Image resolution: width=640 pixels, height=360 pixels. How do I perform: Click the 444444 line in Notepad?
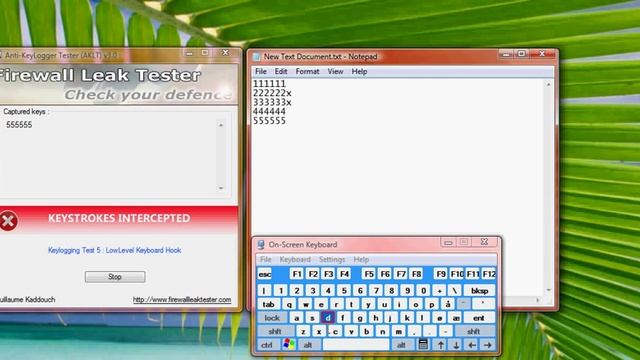pyautogui.click(x=269, y=111)
